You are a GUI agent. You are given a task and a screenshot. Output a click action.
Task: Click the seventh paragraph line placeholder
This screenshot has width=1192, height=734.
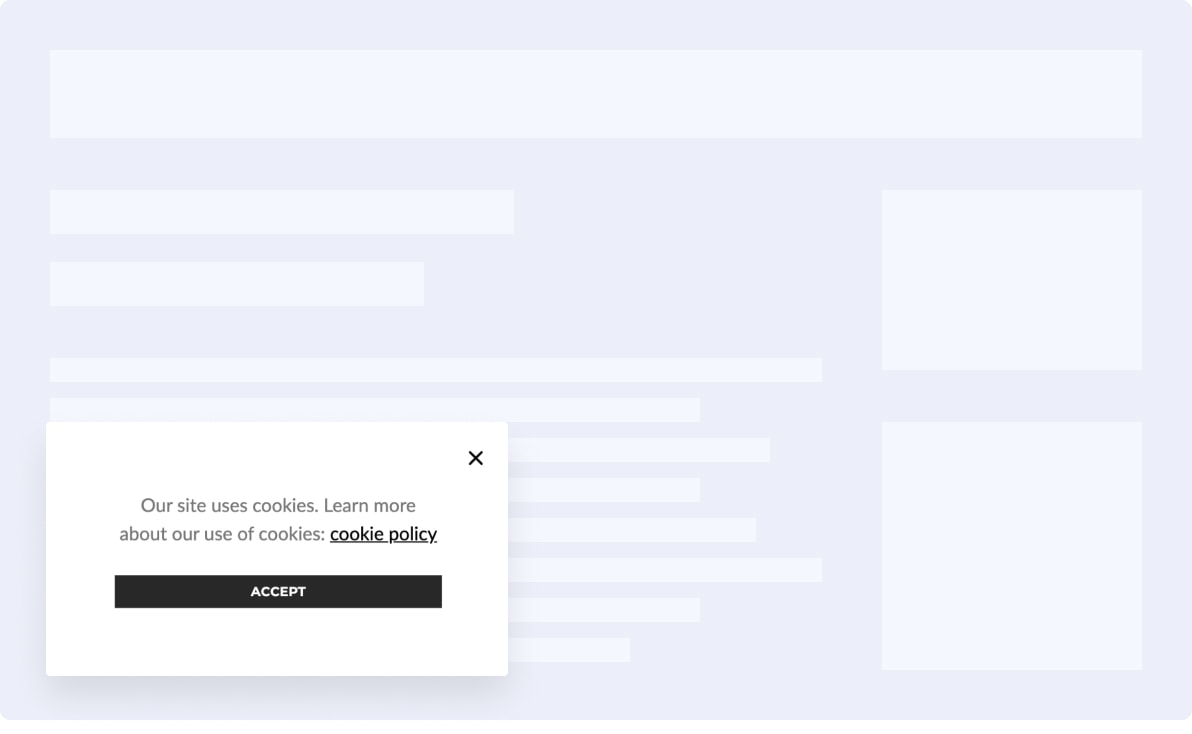click(604, 610)
